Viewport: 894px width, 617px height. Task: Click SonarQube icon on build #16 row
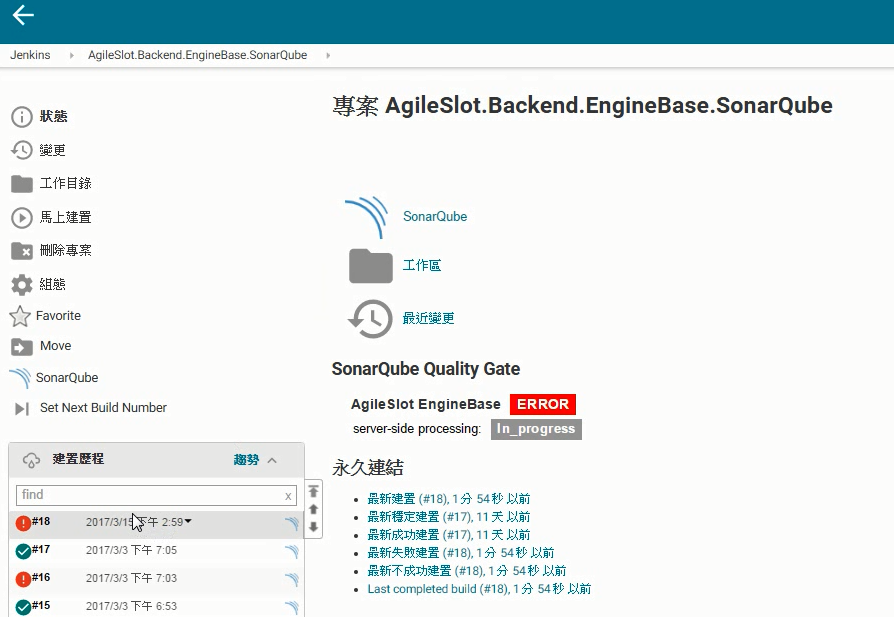click(x=292, y=579)
